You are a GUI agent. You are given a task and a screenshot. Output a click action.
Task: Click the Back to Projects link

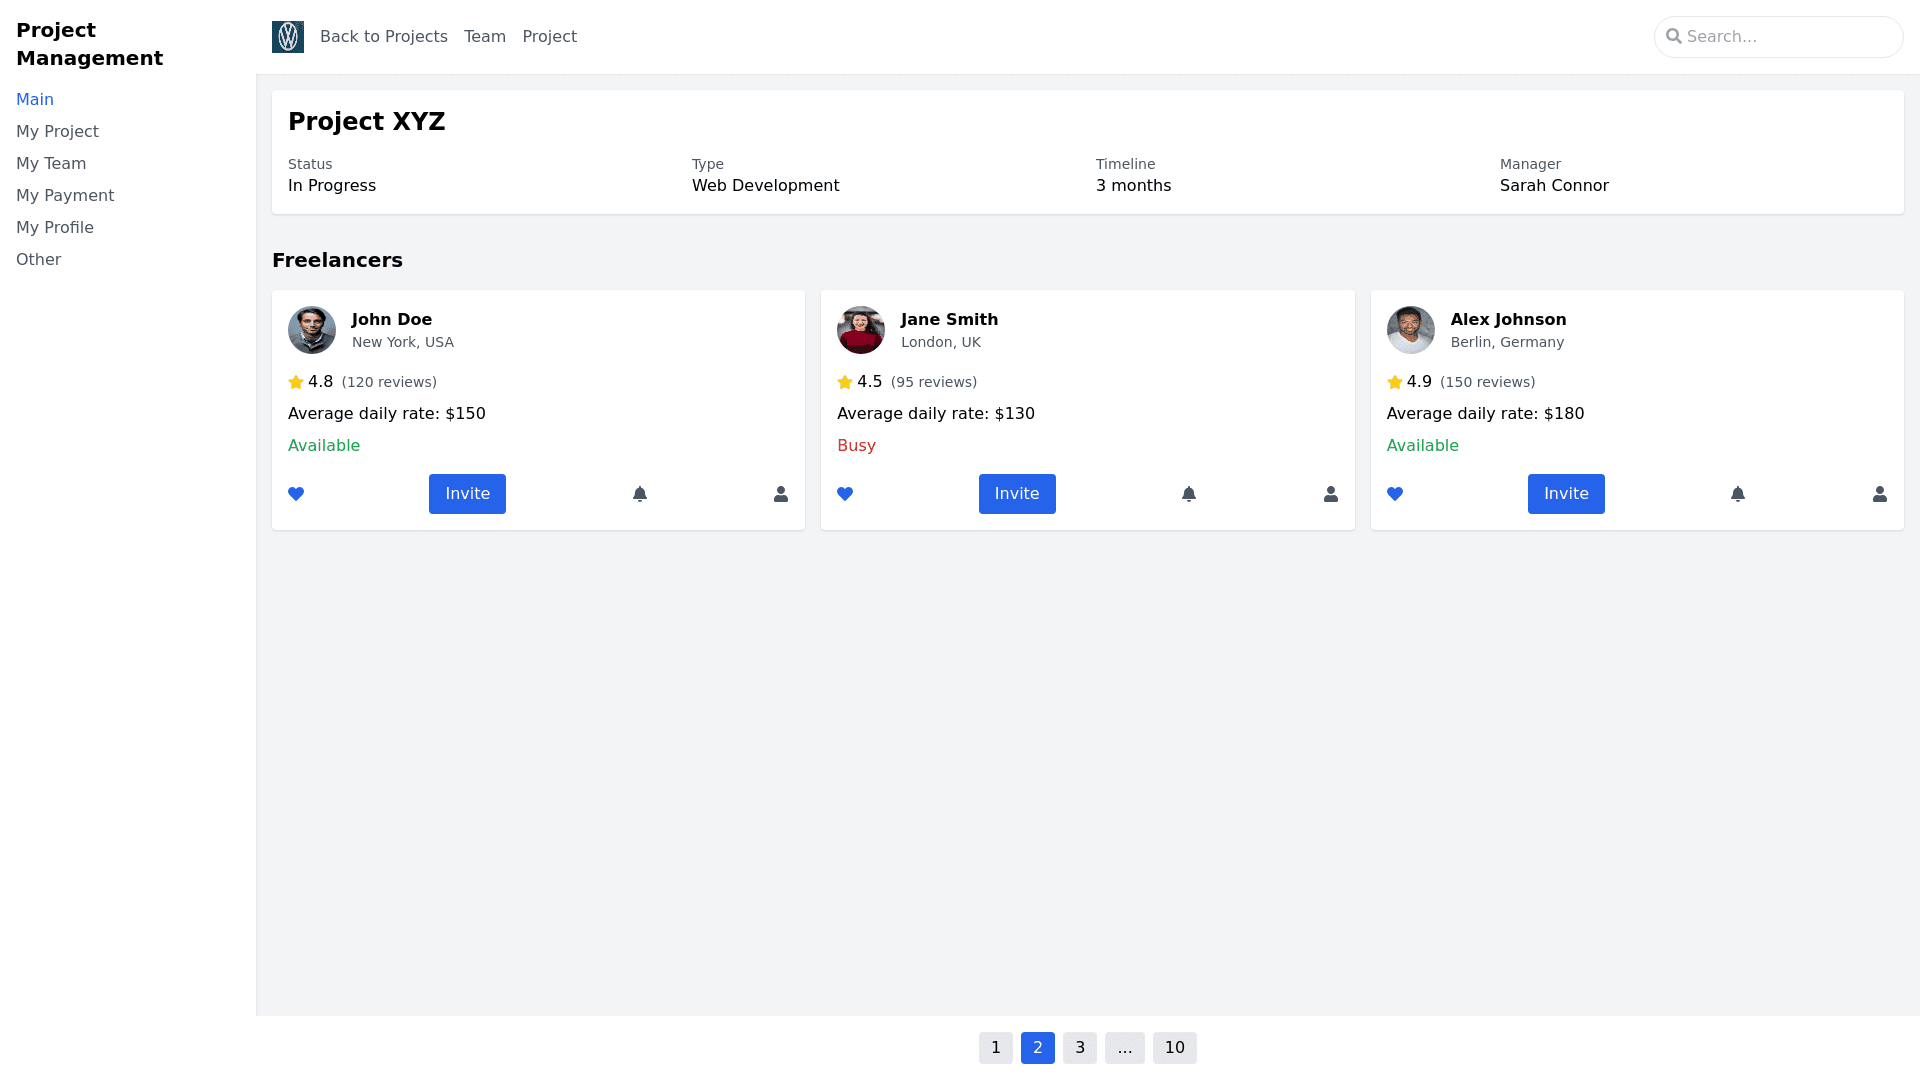point(383,36)
